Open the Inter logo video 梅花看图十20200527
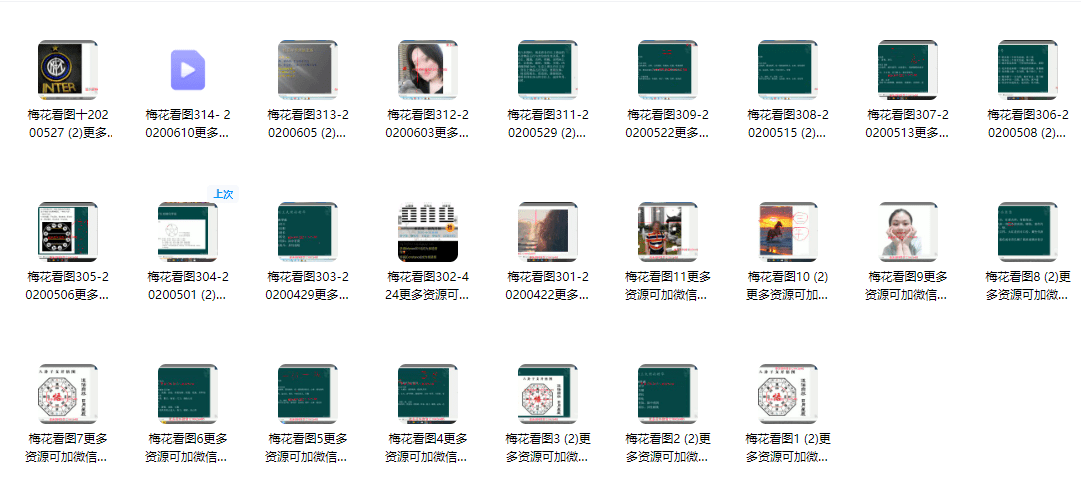The image size is (1081, 504). click(x=67, y=70)
